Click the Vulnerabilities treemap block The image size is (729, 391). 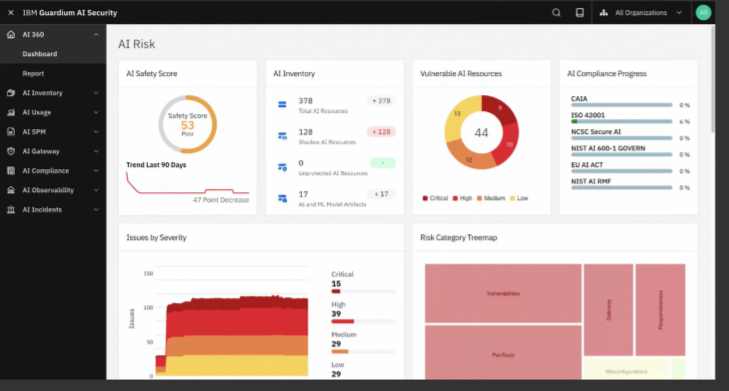click(503, 293)
